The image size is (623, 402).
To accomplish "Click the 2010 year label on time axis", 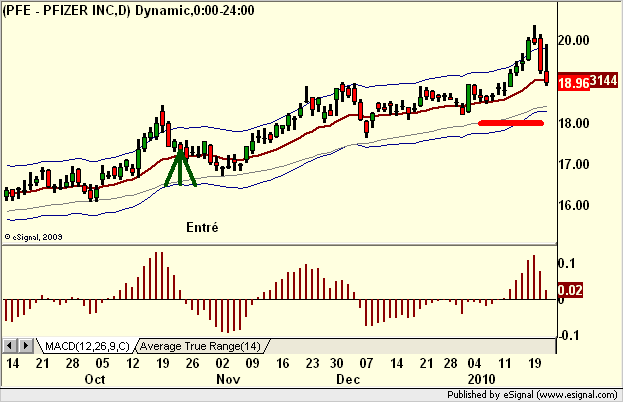I will tap(482, 379).
